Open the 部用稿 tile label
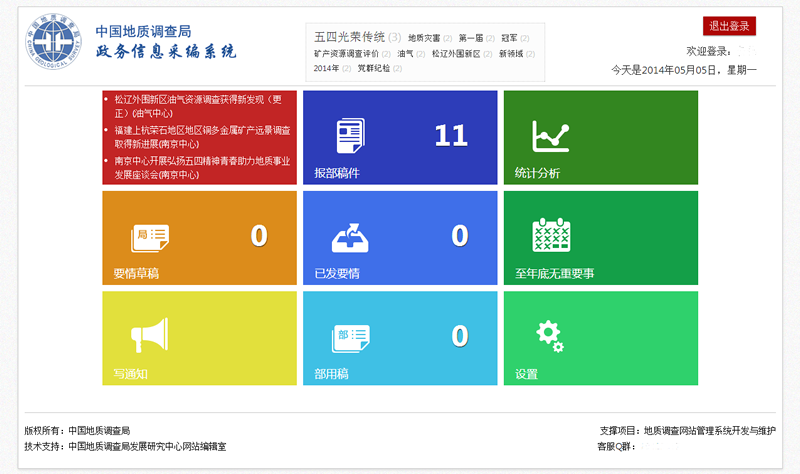 click(x=332, y=374)
